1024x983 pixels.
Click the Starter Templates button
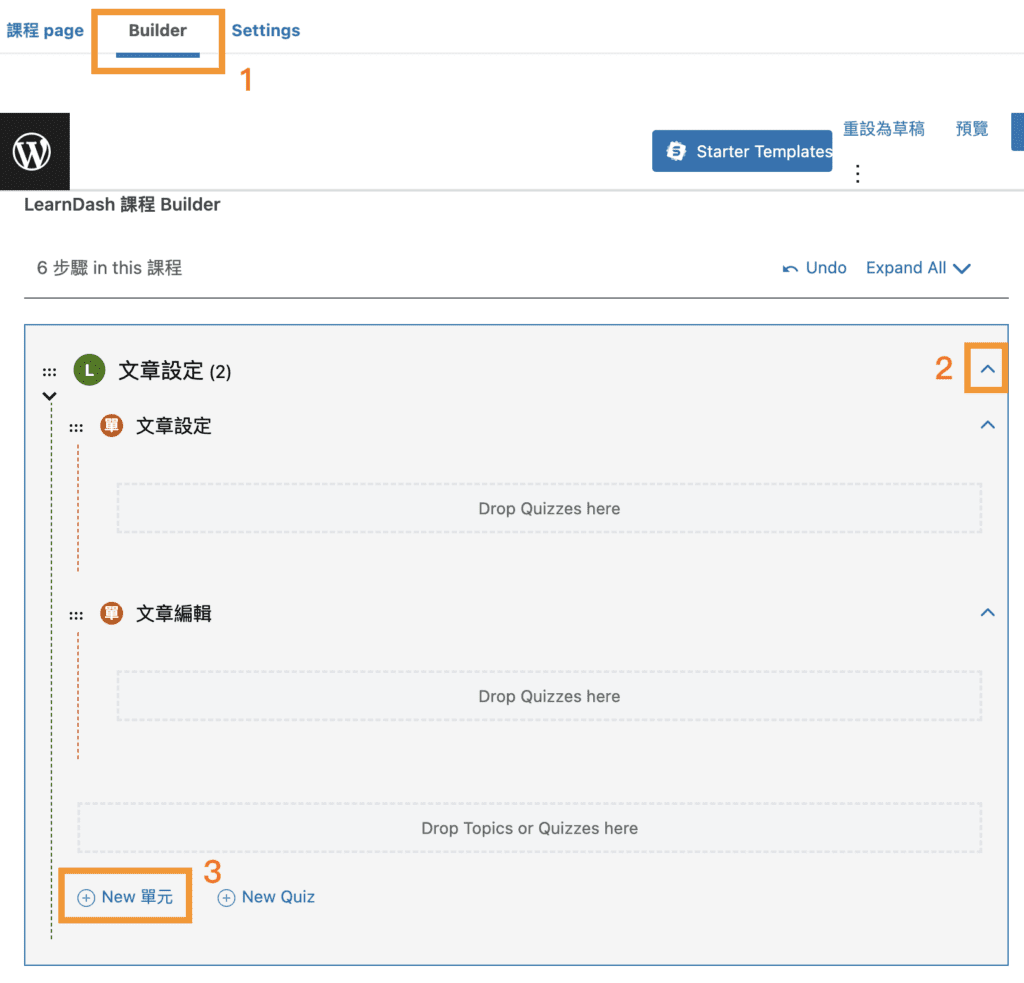pos(742,151)
